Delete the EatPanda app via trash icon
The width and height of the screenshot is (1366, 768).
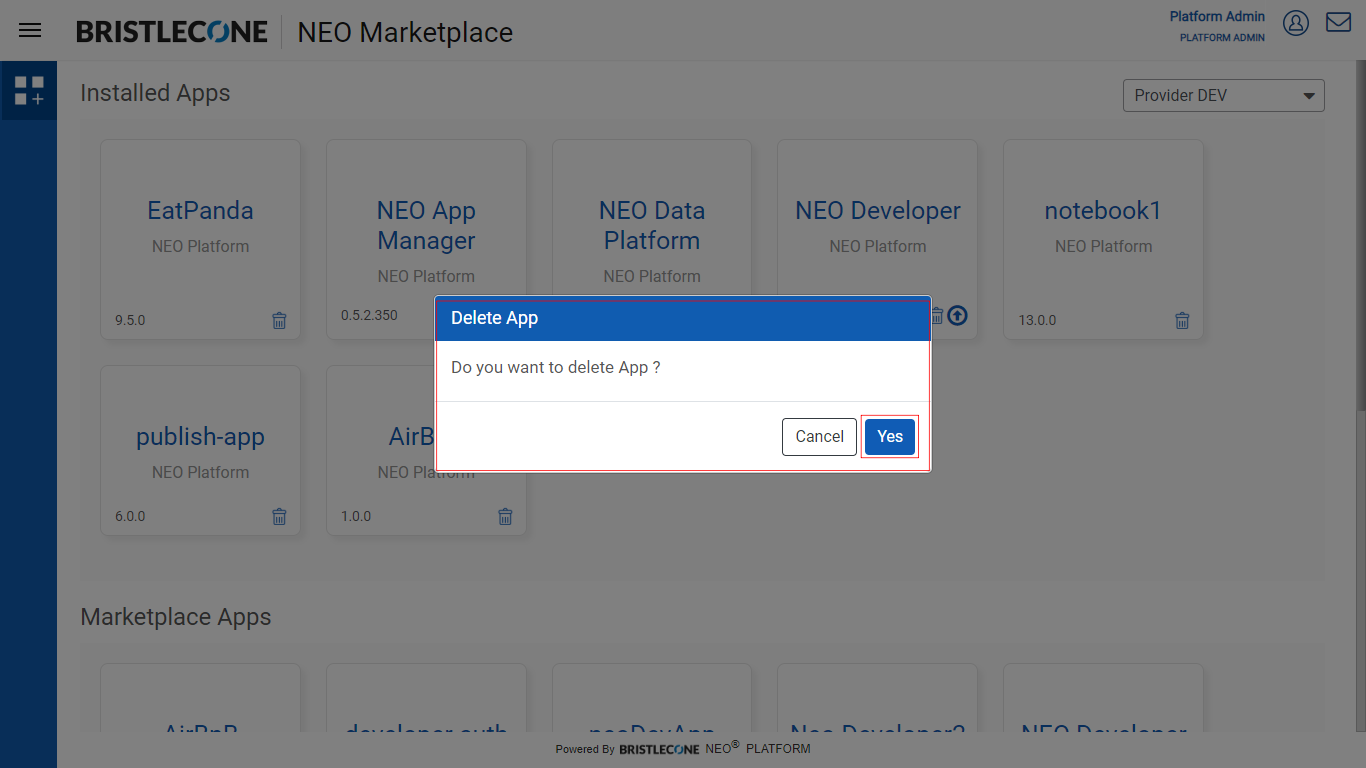pyautogui.click(x=279, y=321)
